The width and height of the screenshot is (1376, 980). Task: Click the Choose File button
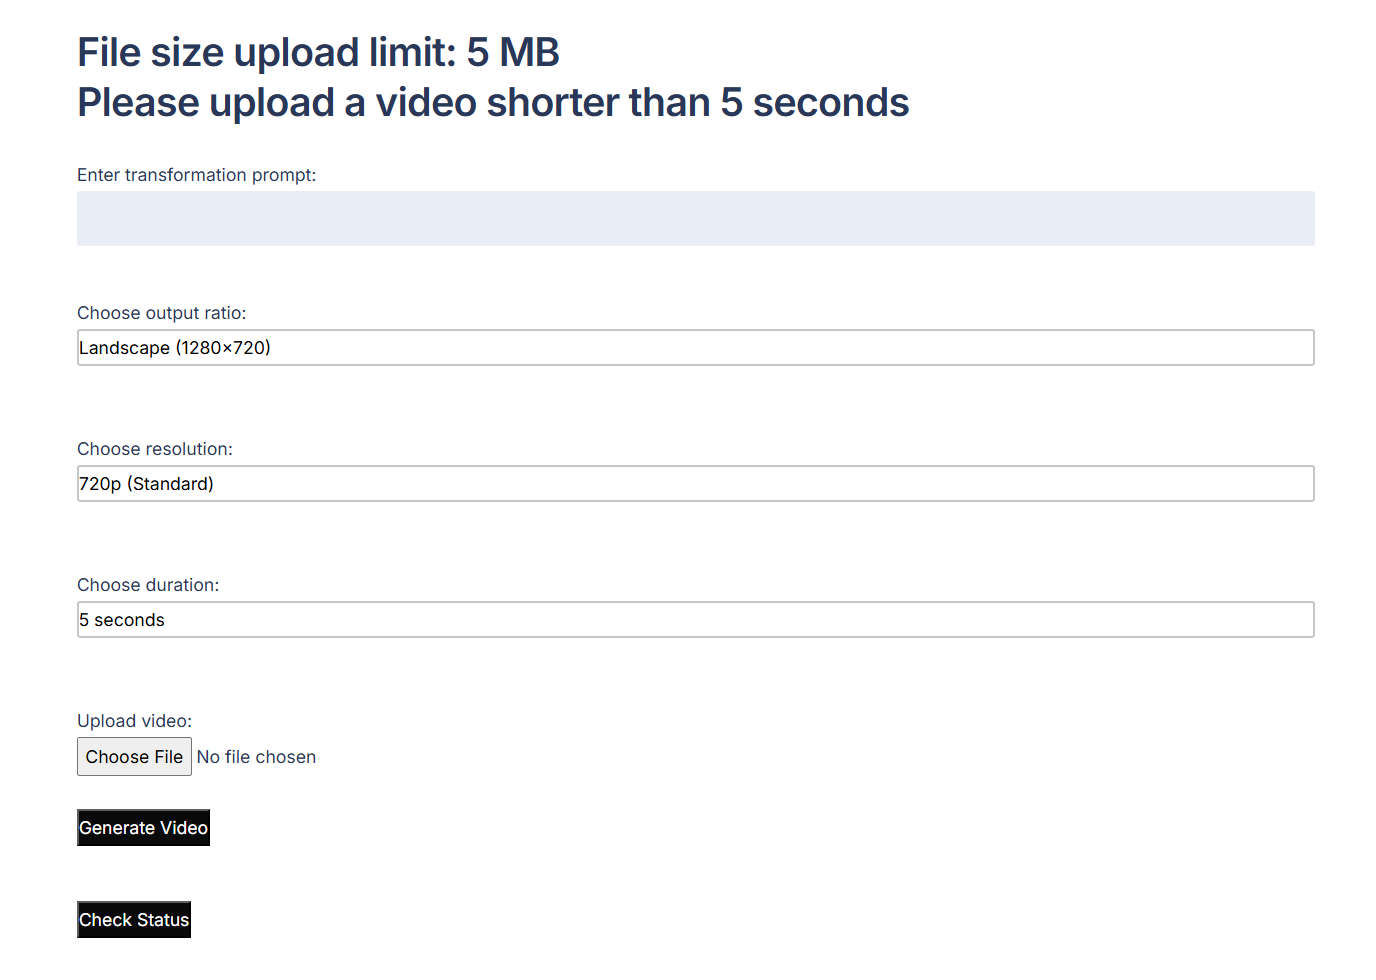point(134,757)
